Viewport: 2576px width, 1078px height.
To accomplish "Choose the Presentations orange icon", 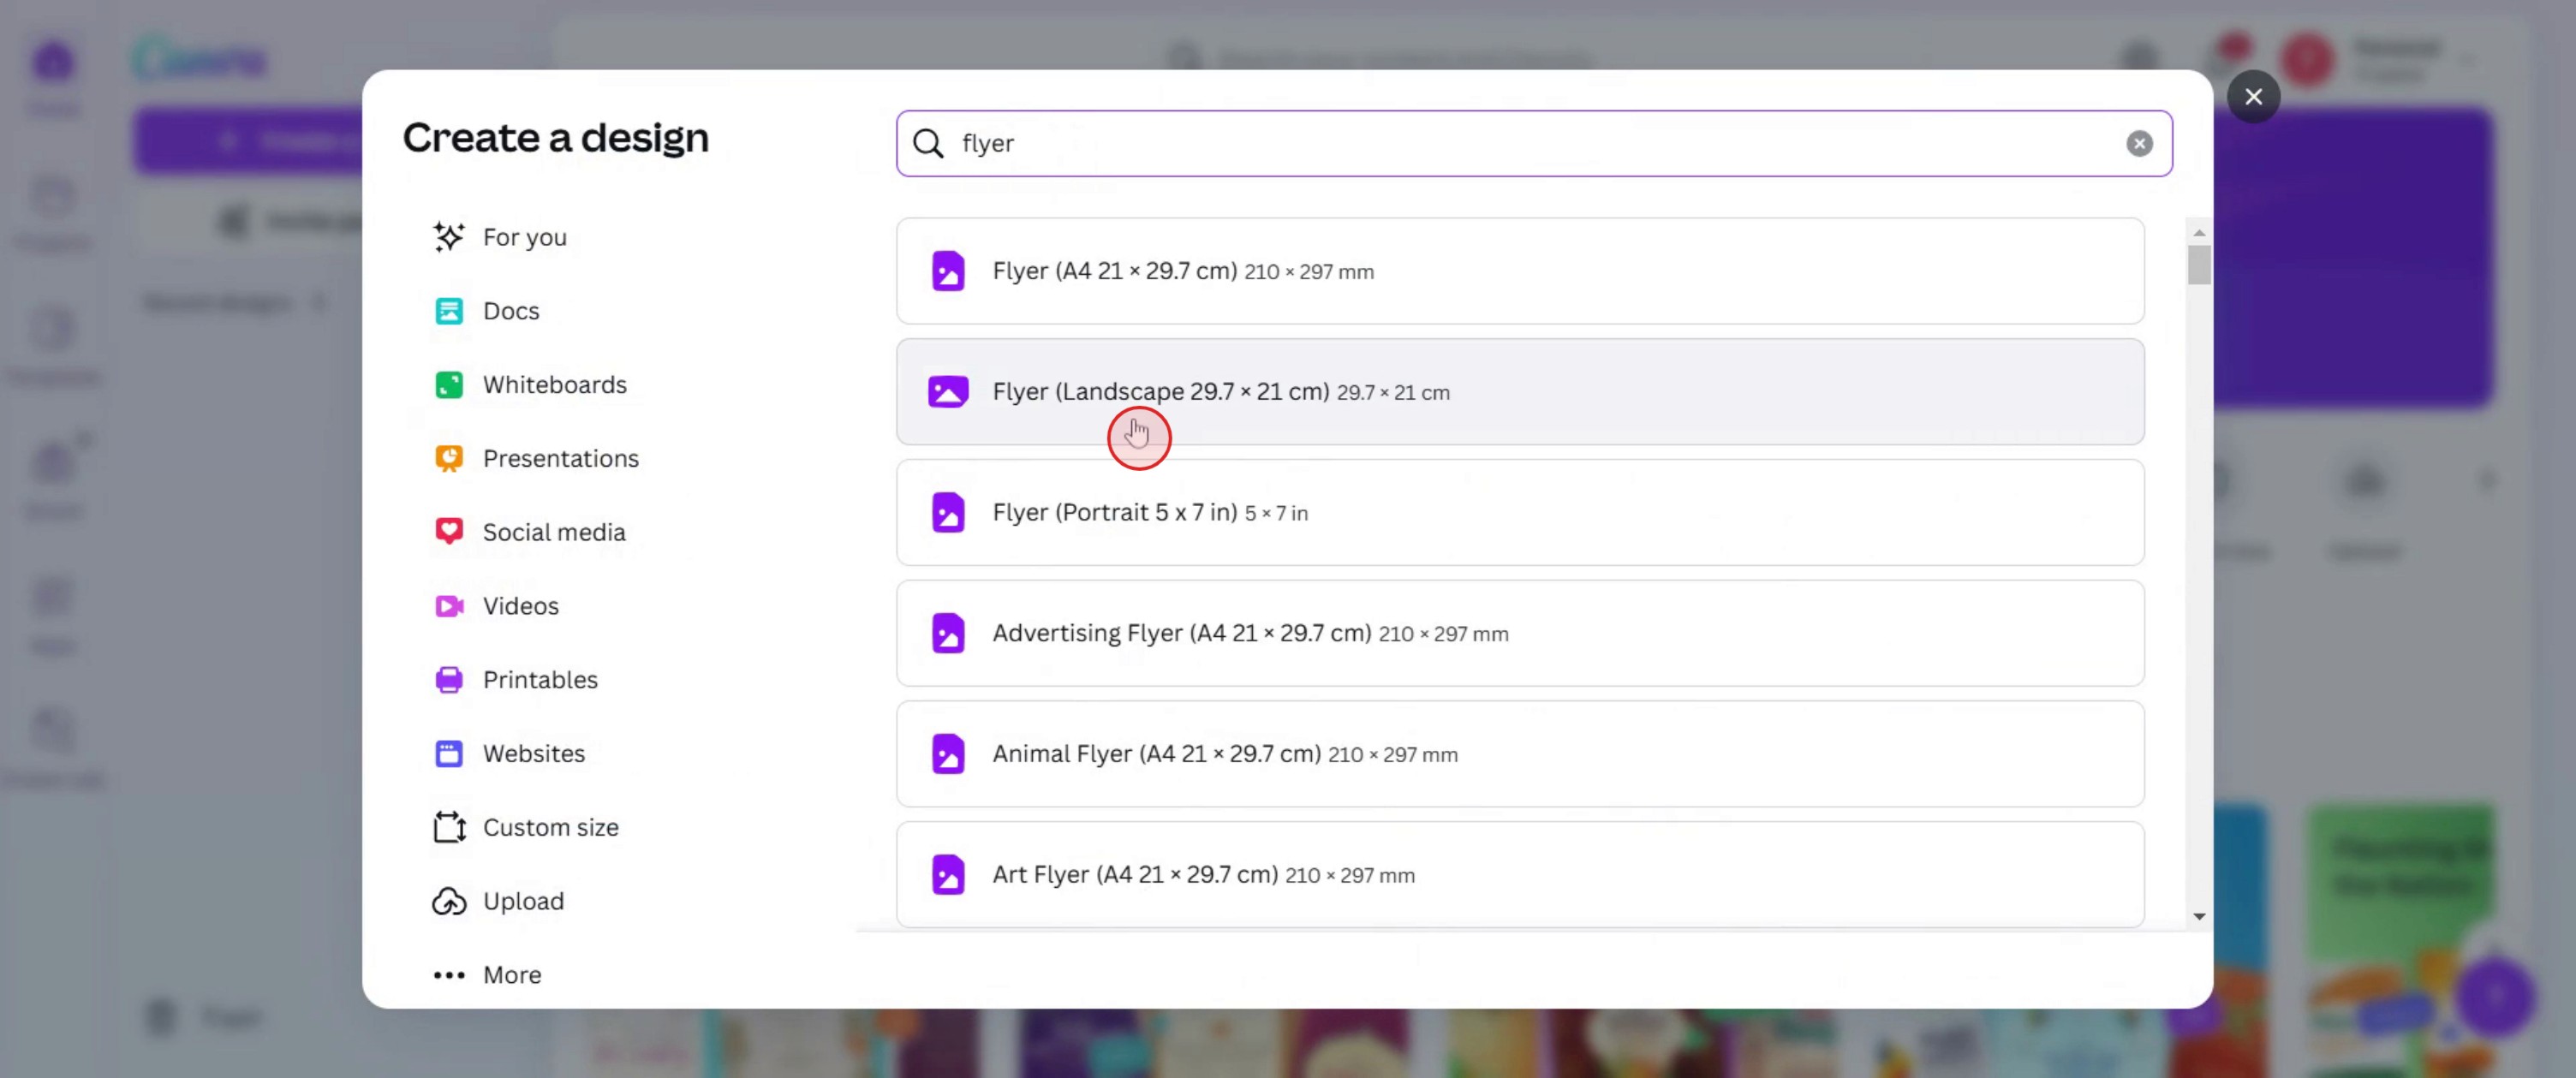I will 448,458.
